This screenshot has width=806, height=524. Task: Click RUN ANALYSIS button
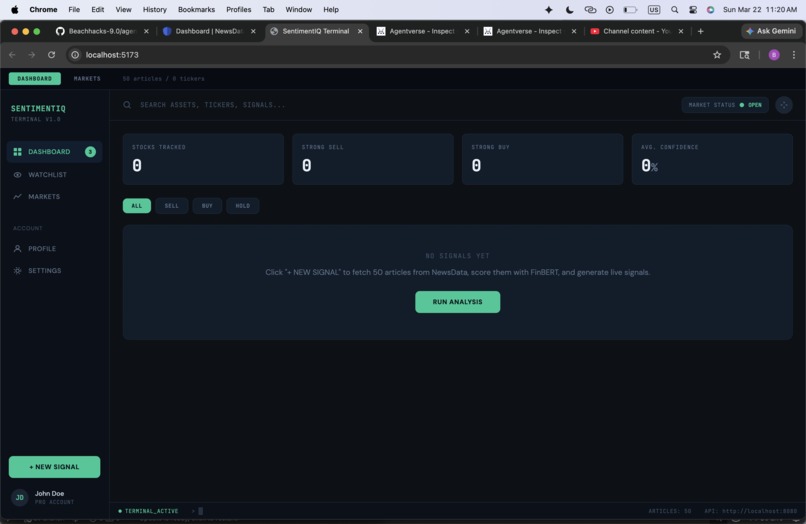457,302
